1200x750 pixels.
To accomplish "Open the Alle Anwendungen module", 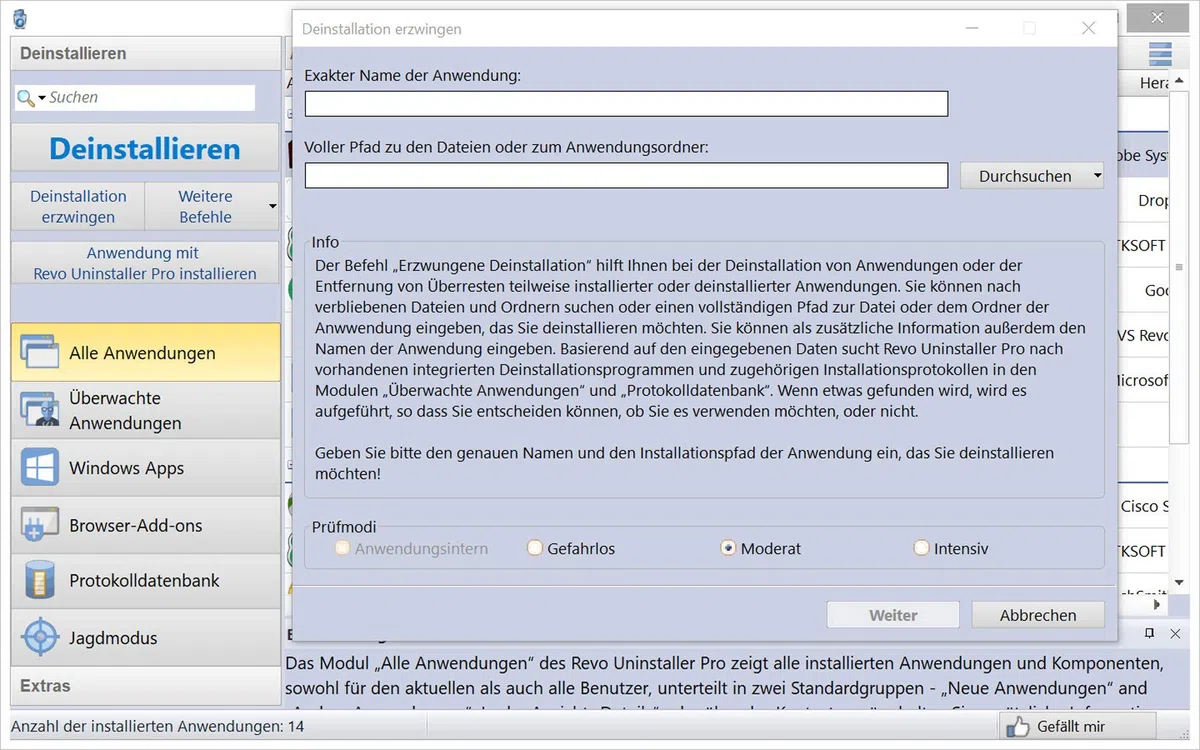I will (x=146, y=352).
